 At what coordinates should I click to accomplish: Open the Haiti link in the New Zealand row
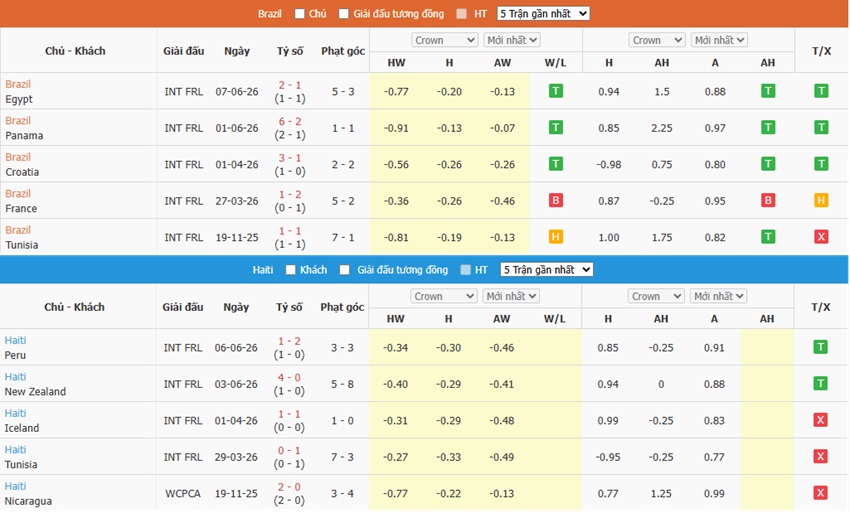(15, 376)
